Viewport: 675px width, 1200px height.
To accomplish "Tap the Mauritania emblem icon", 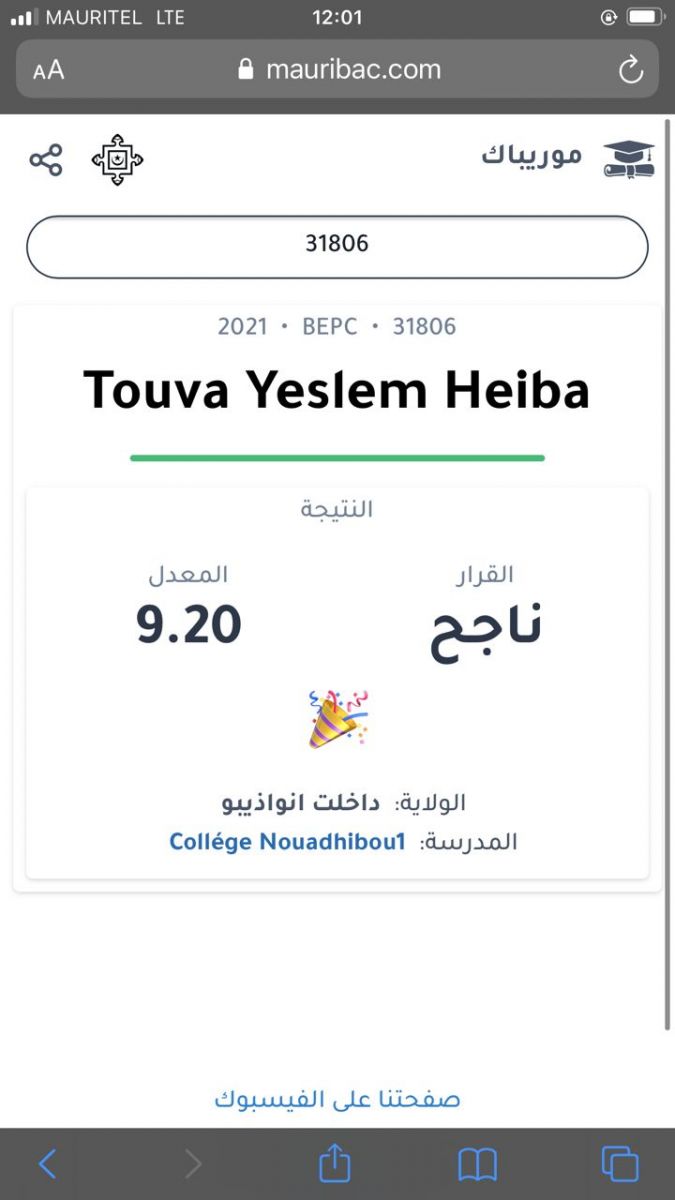I will [x=117, y=160].
